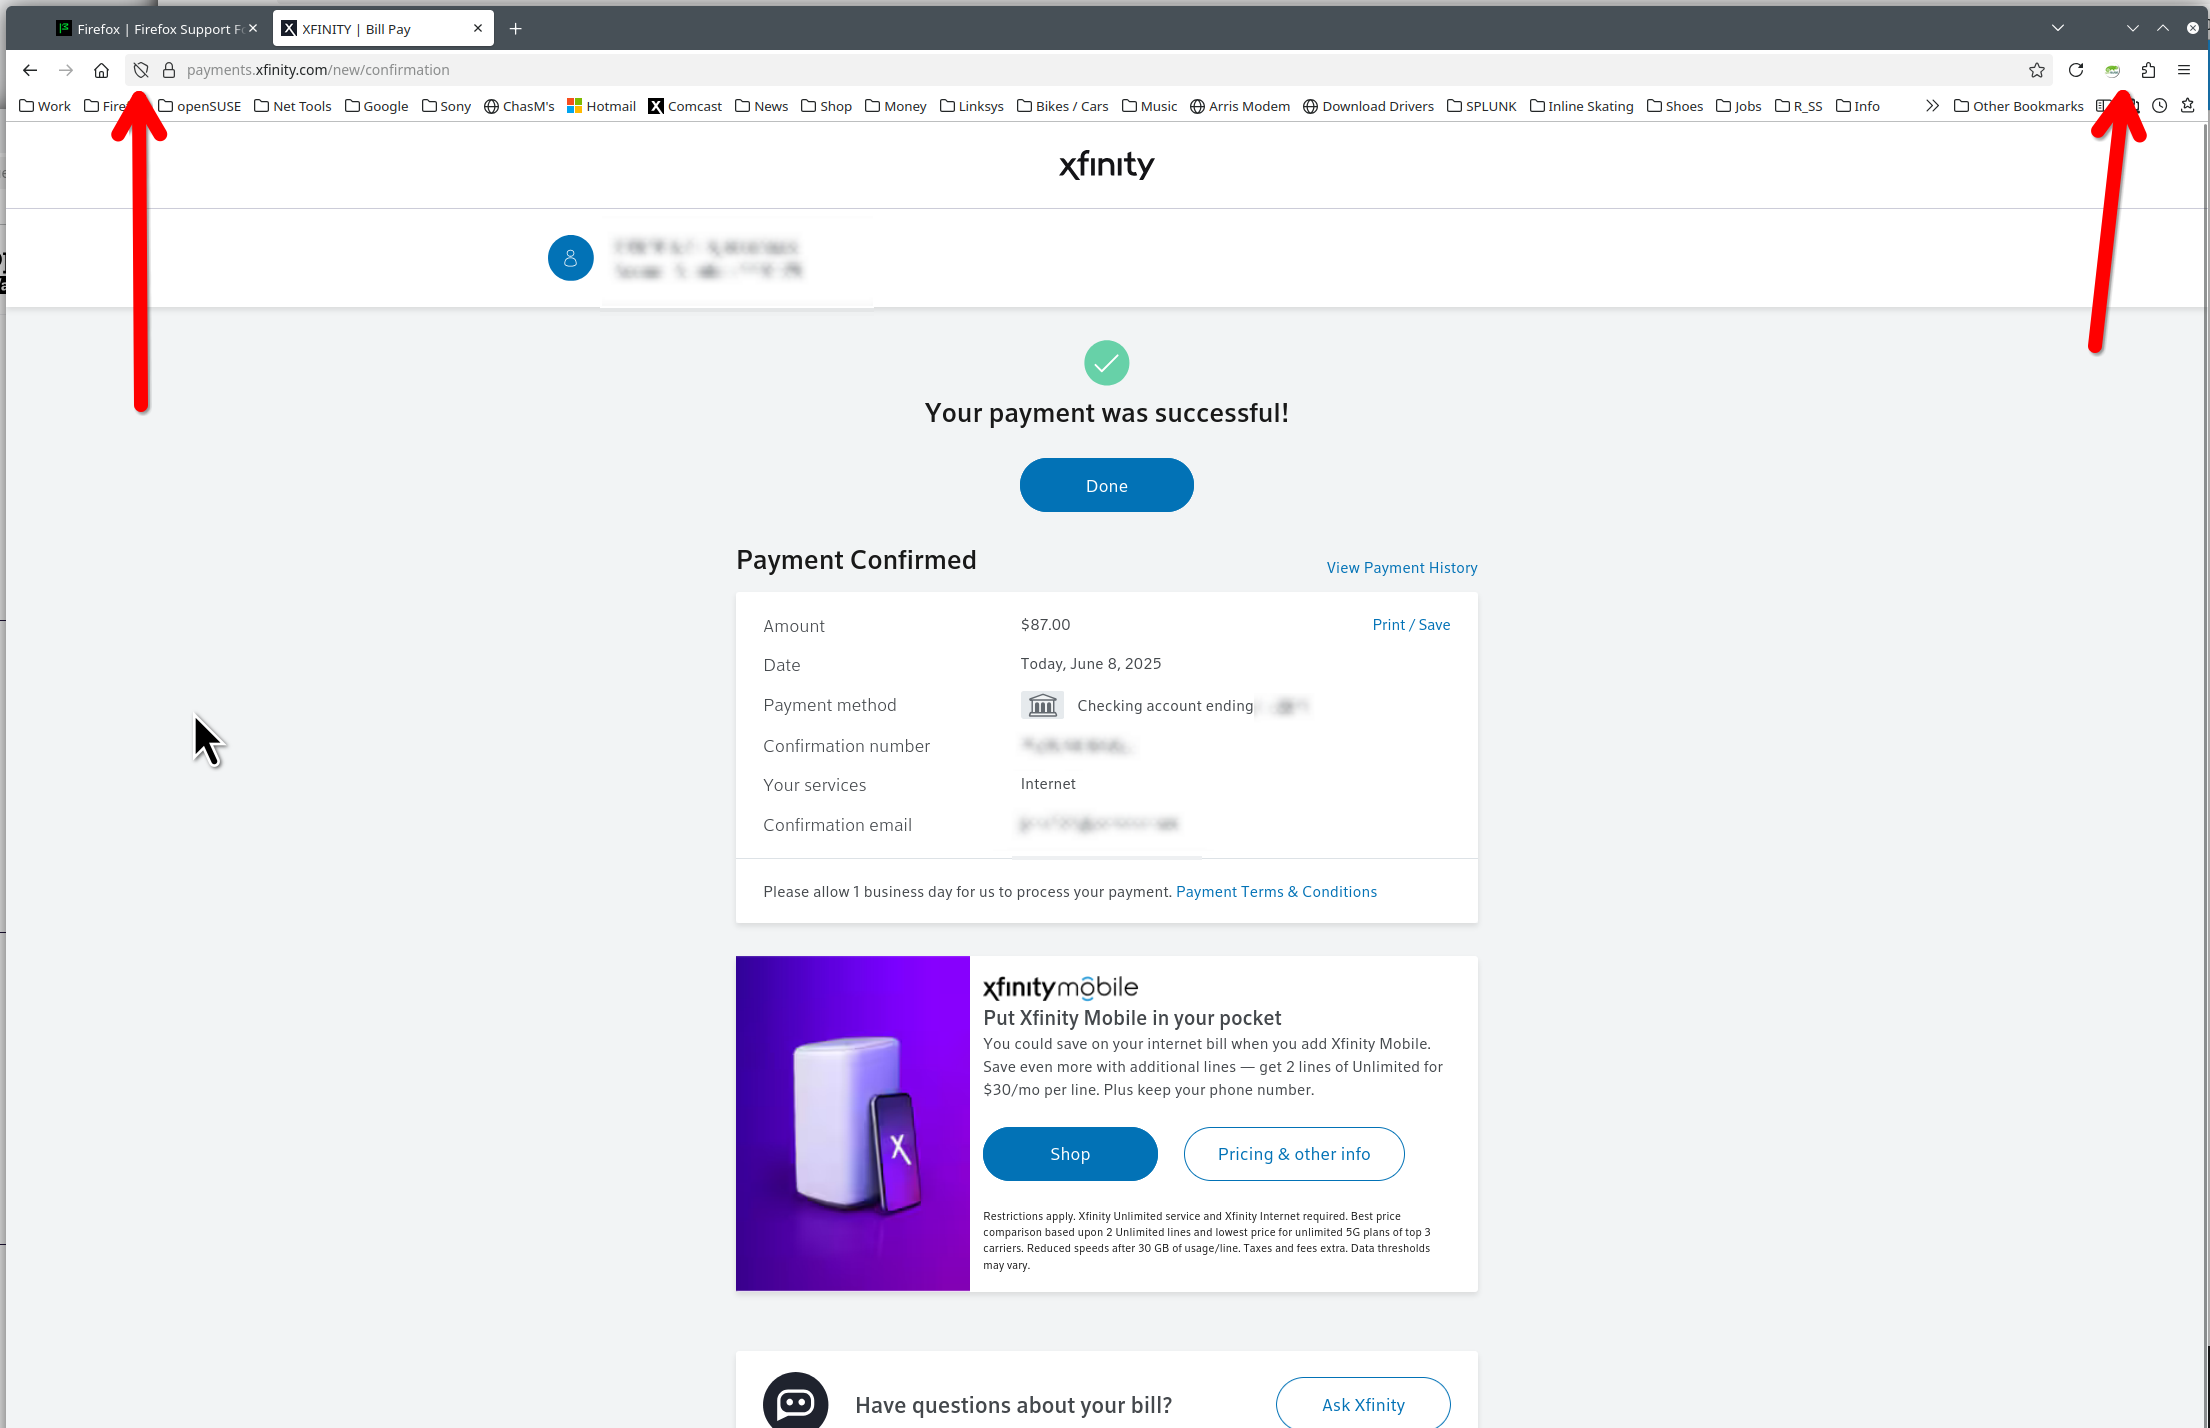Click the blue Done button

(x=1106, y=485)
